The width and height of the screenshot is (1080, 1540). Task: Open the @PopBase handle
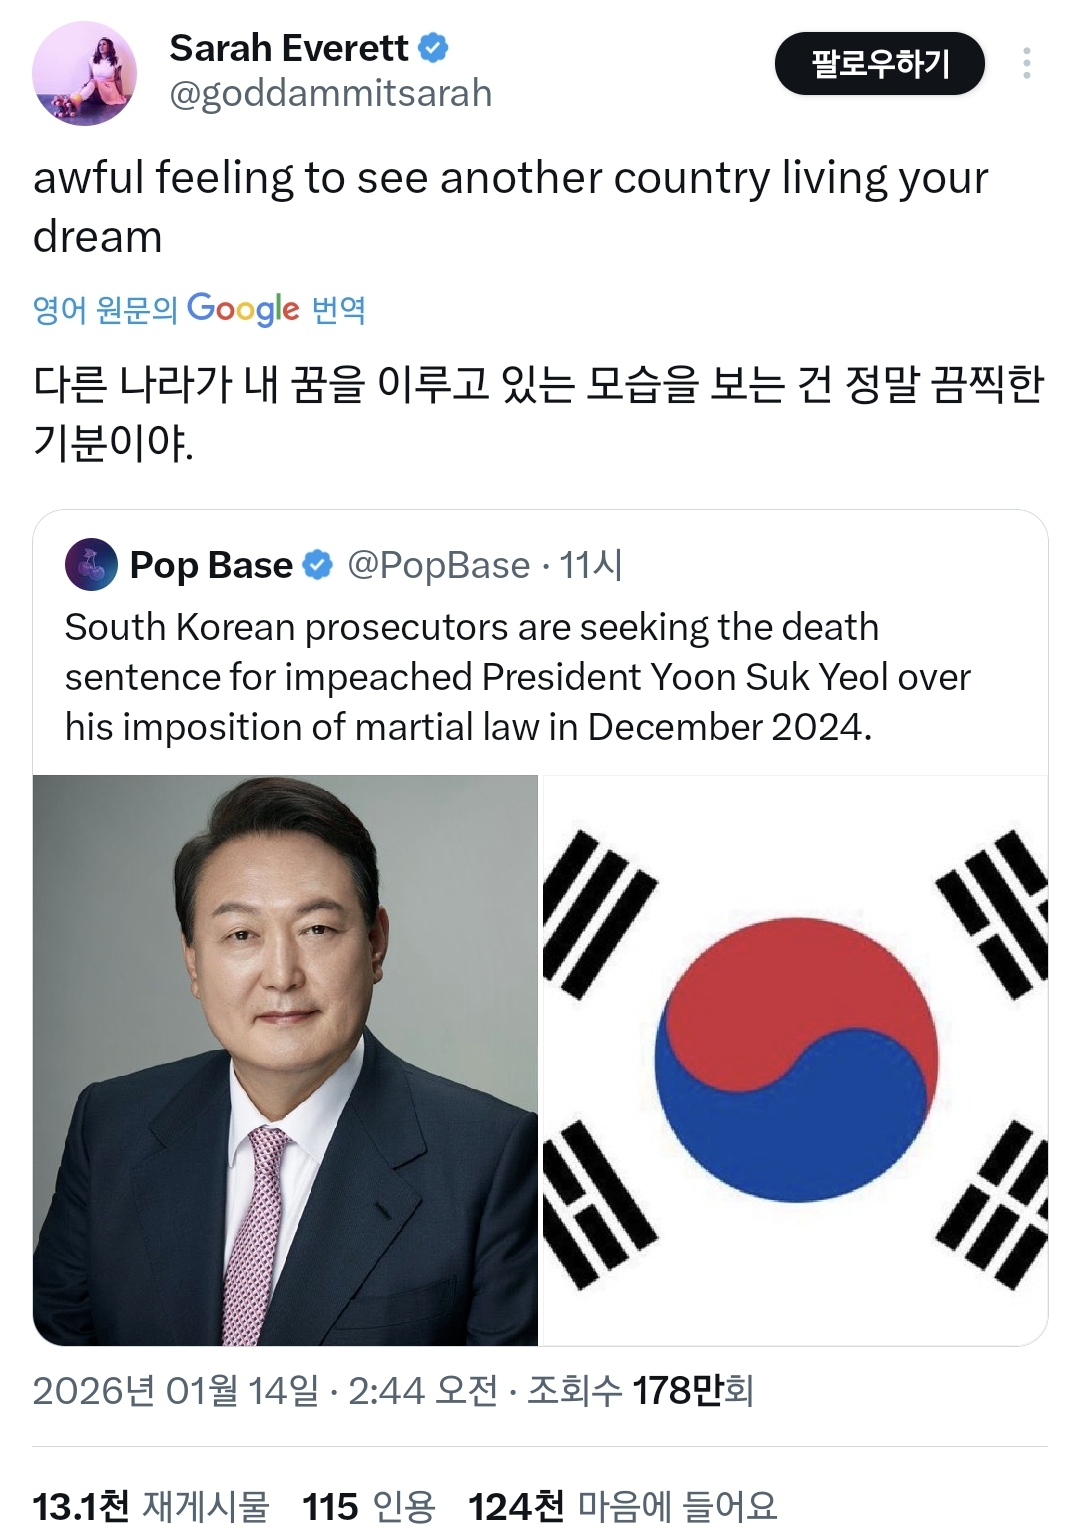click(x=438, y=565)
